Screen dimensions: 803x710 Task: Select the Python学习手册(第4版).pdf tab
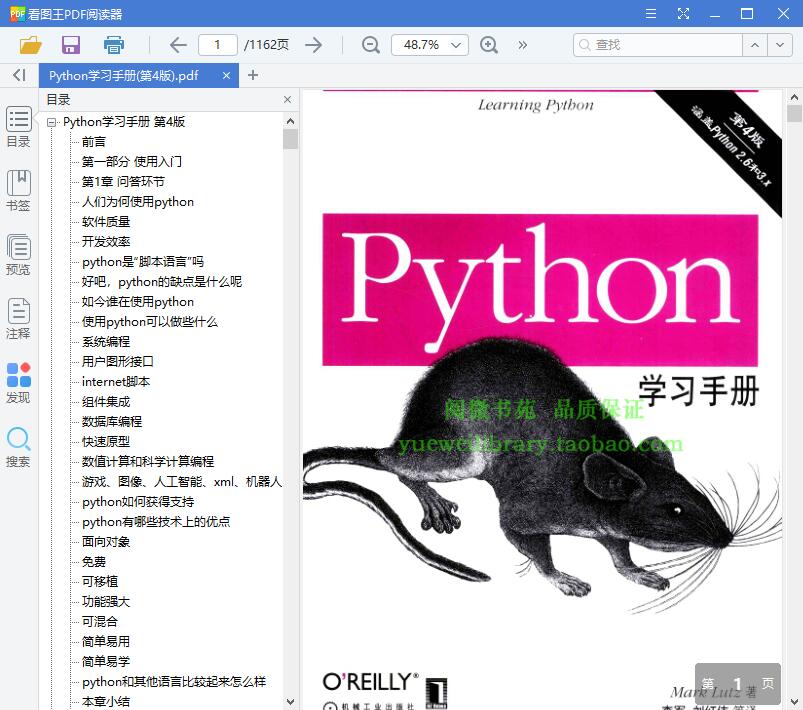pyautogui.click(x=139, y=76)
